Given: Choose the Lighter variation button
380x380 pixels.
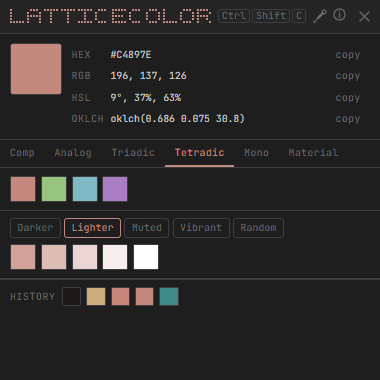Looking at the screenshot, I should (92, 228).
